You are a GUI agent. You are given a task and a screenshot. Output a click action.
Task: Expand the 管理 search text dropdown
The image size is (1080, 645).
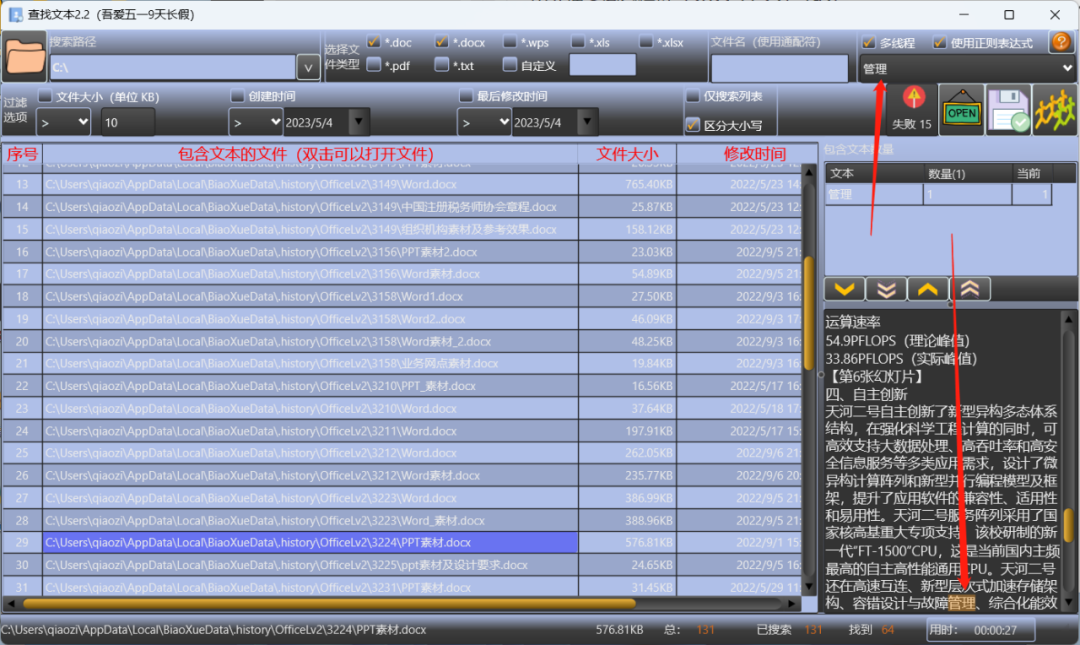(x=1067, y=68)
